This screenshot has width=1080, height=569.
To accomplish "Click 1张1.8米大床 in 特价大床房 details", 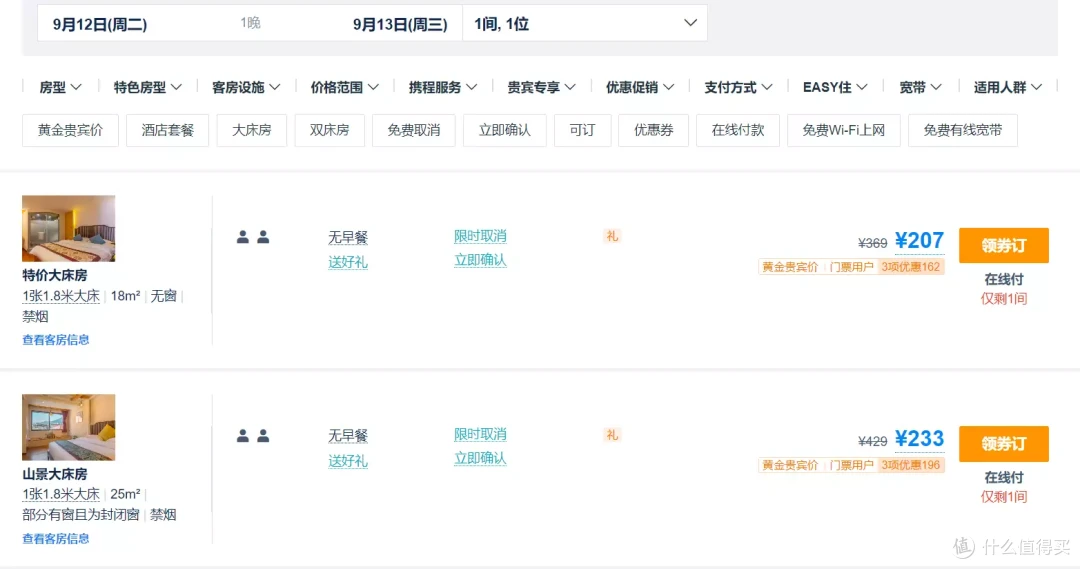I will click(61, 296).
